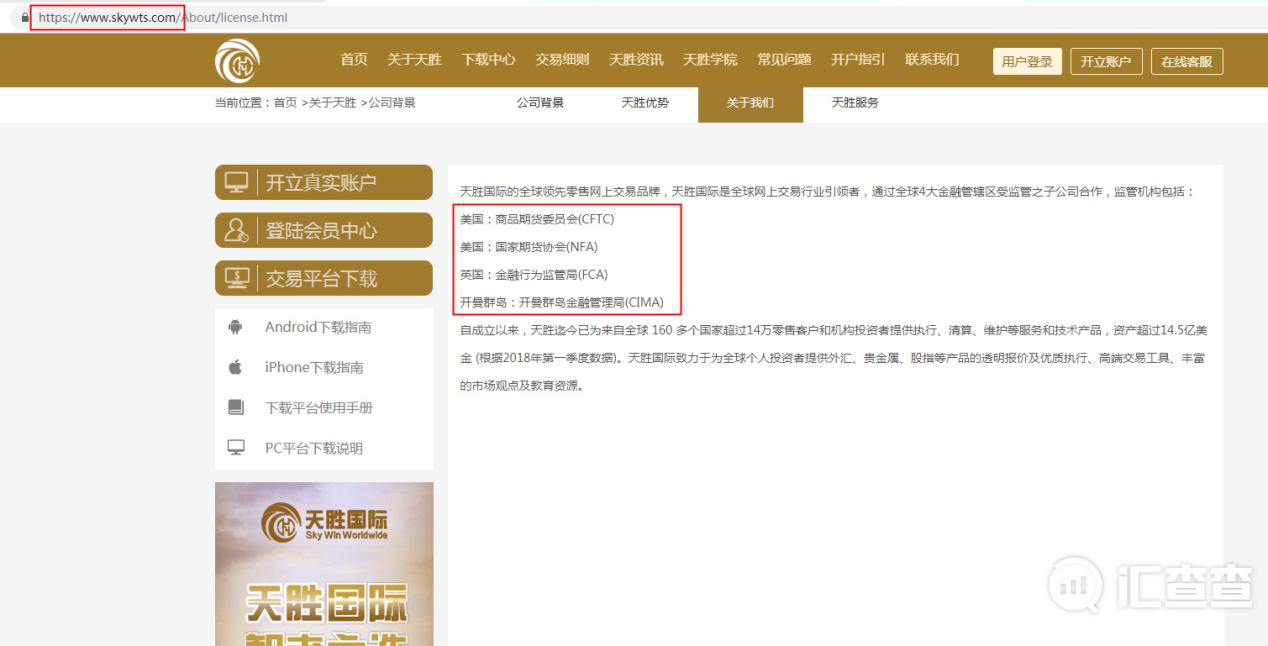Open 天胜资讯 navigation menu

click(636, 60)
